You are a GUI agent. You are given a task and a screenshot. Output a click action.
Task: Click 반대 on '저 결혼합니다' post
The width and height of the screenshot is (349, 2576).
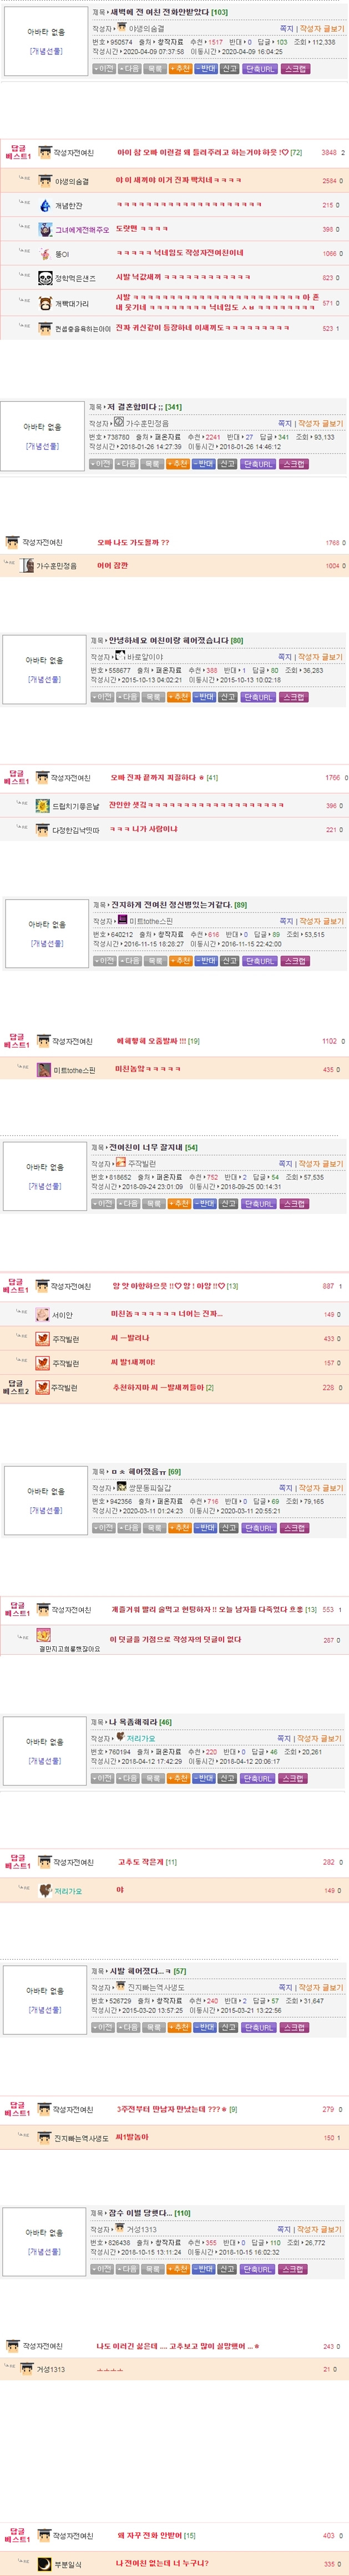click(x=203, y=464)
